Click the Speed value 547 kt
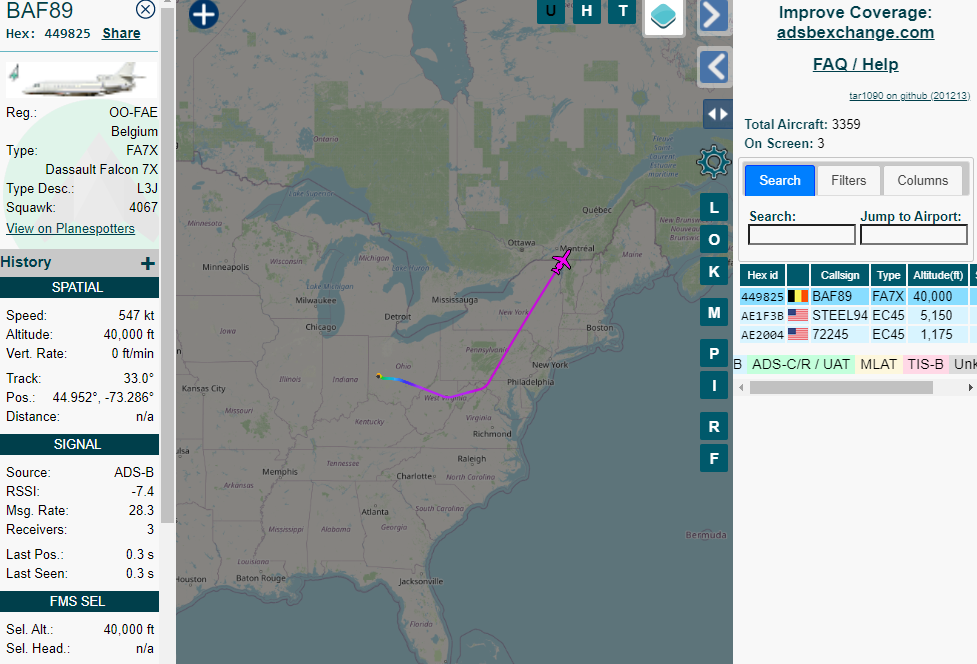This screenshot has height=664, width=977. (x=136, y=315)
